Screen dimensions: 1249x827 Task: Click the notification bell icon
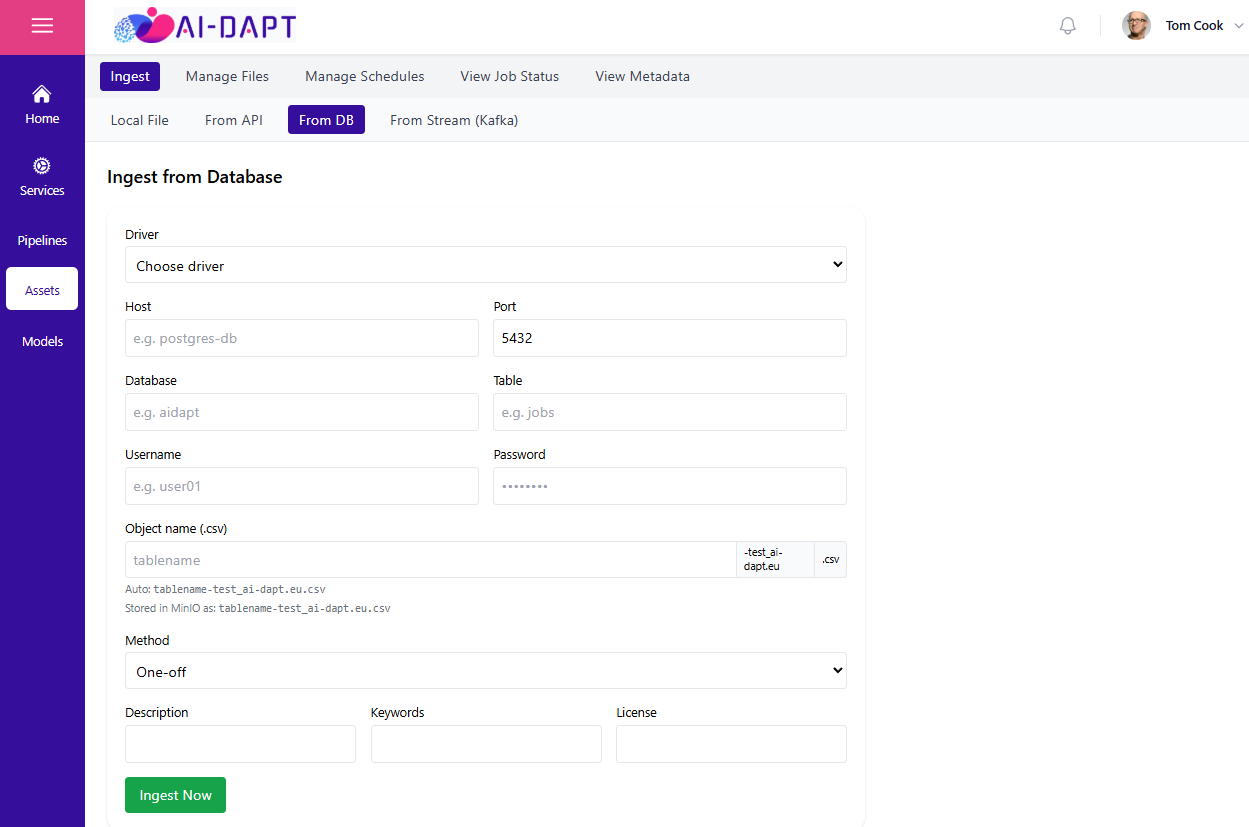pos(1068,26)
